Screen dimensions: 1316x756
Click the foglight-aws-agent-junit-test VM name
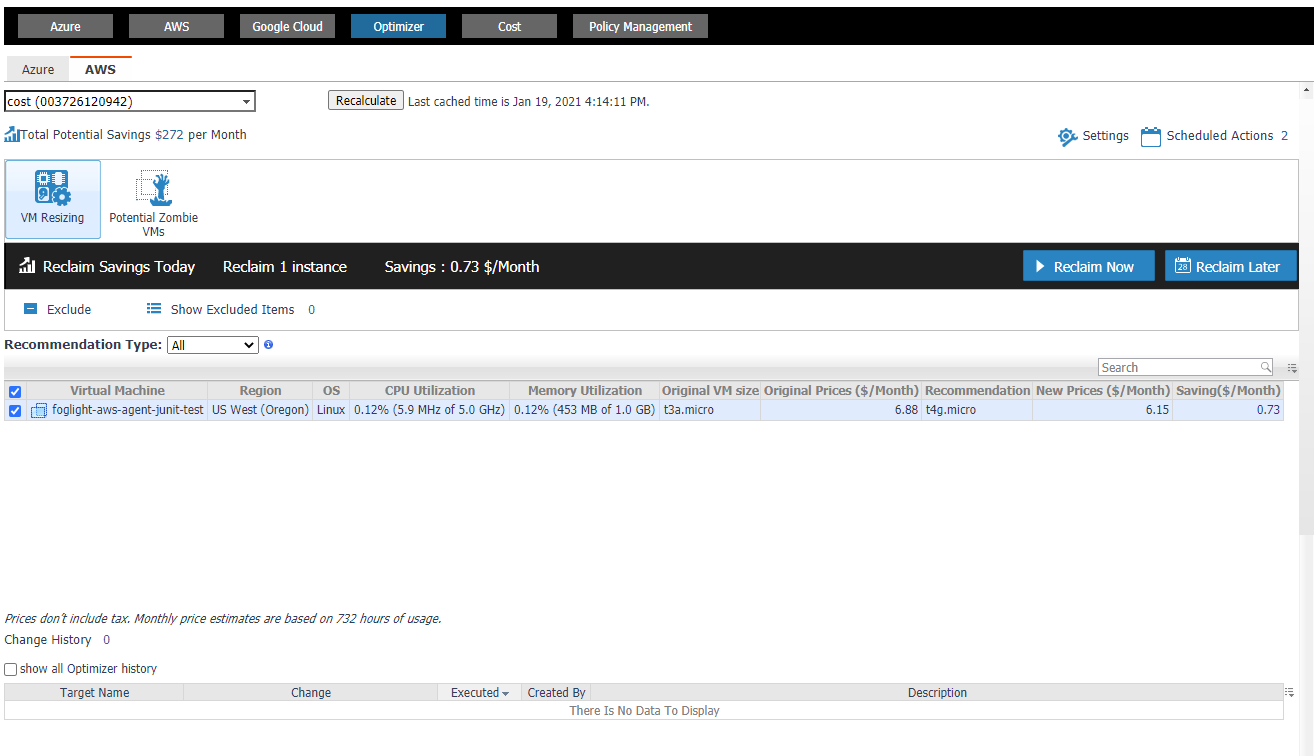coord(128,410)
